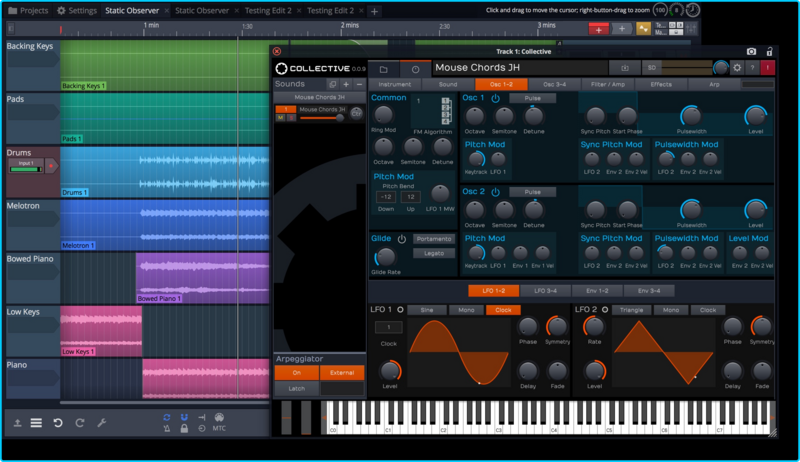The width and height of the screenshot is (800, 462).
Task: Click the clock icon in top right corner
Action: tap(692, 10)
